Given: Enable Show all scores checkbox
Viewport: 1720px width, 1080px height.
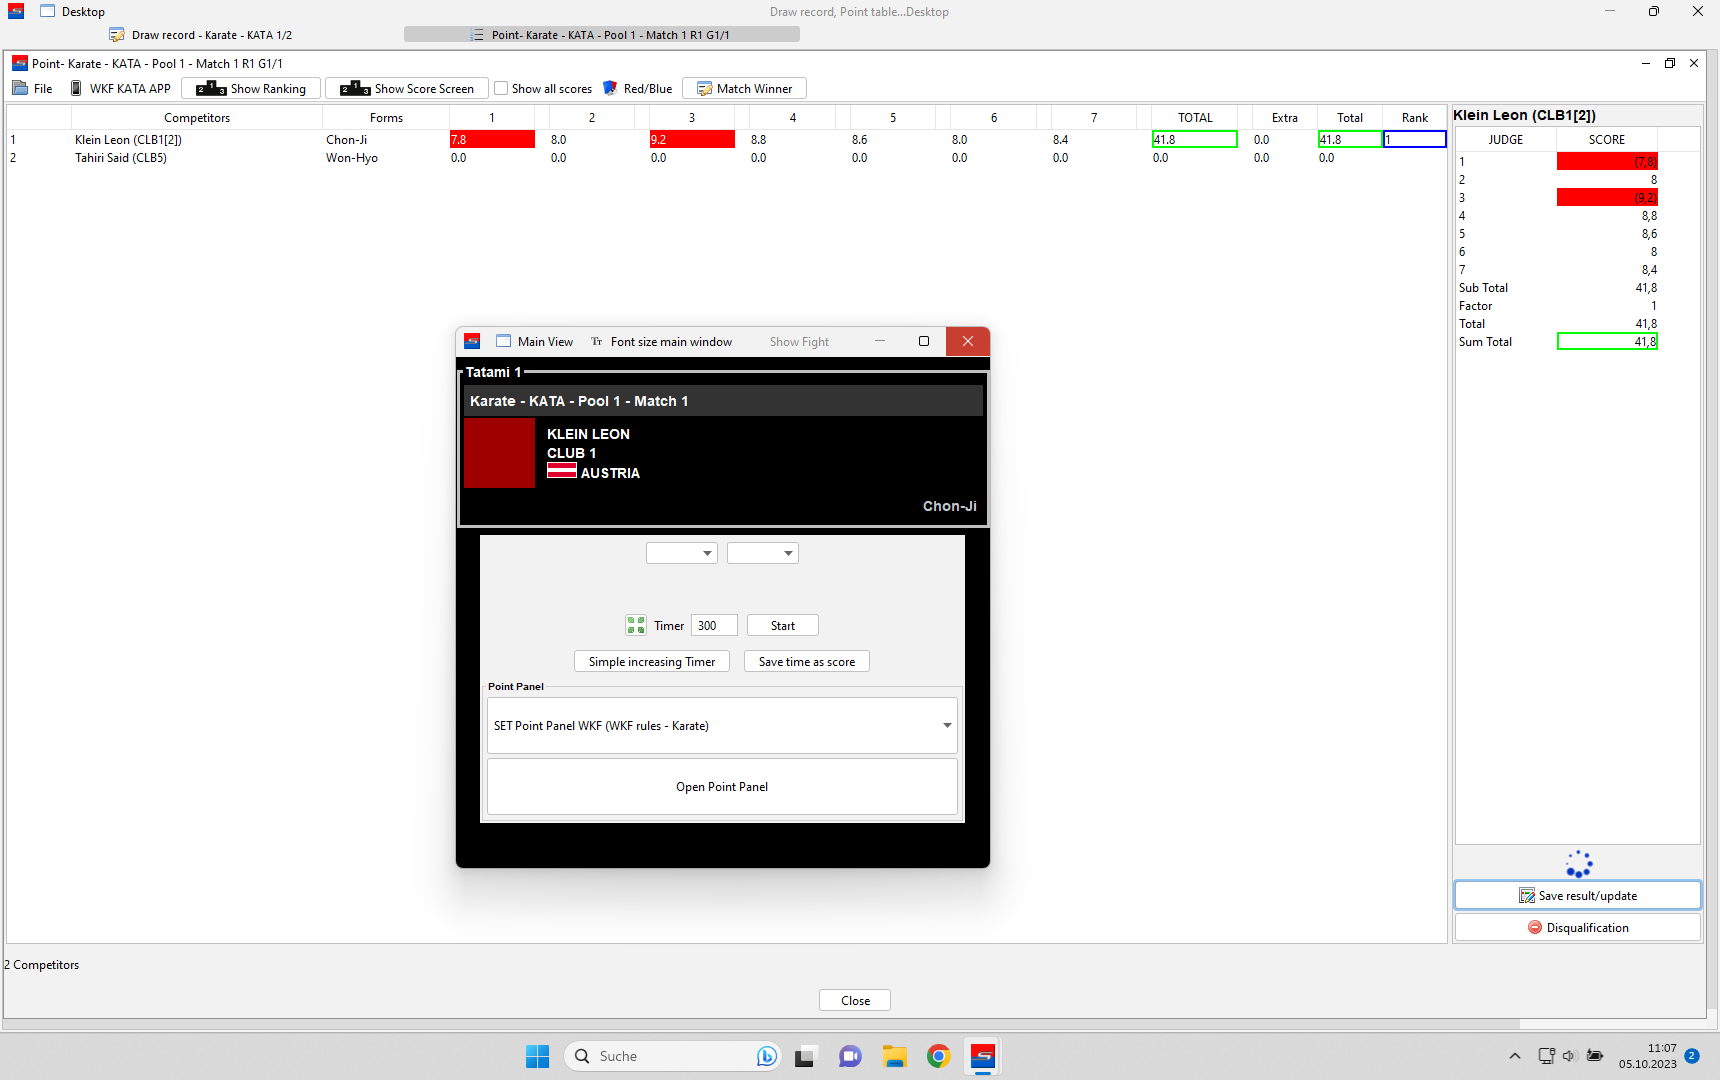Looking at the screenshot, I should (501, 88).
